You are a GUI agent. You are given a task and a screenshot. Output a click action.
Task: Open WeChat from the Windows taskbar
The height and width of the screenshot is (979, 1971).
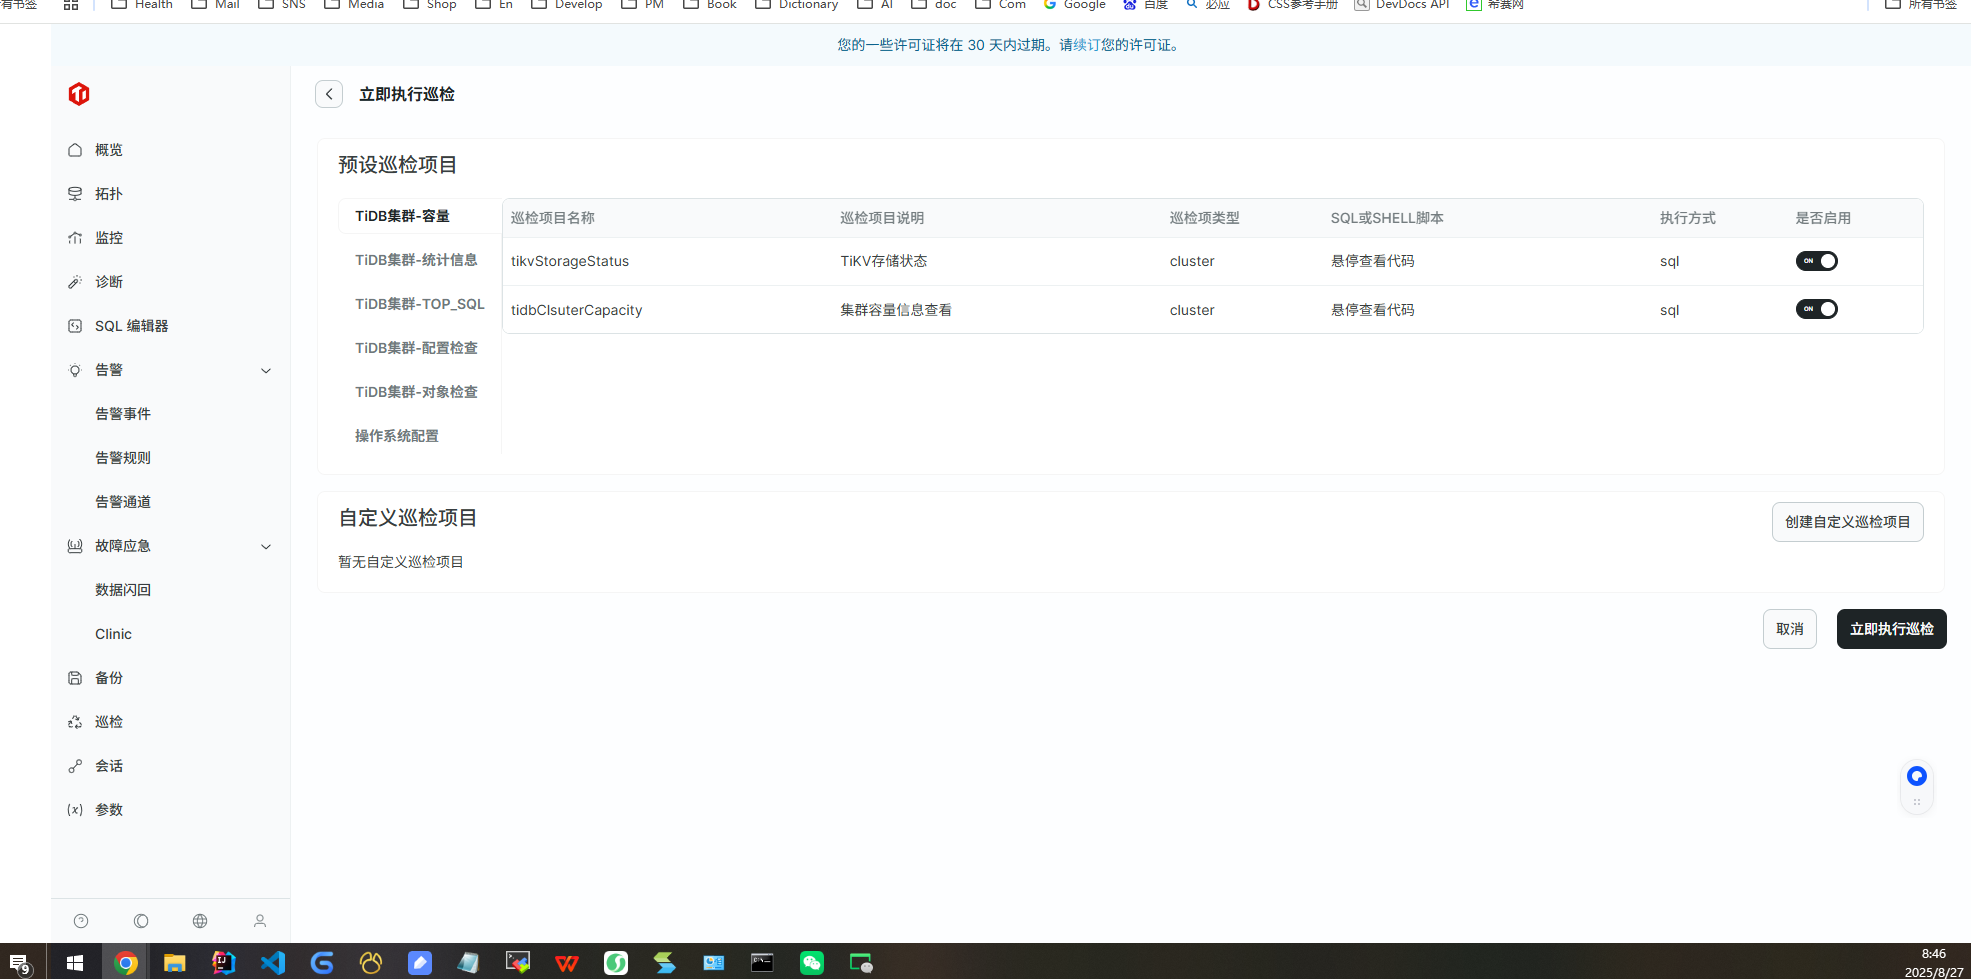[x=811, y=963]
